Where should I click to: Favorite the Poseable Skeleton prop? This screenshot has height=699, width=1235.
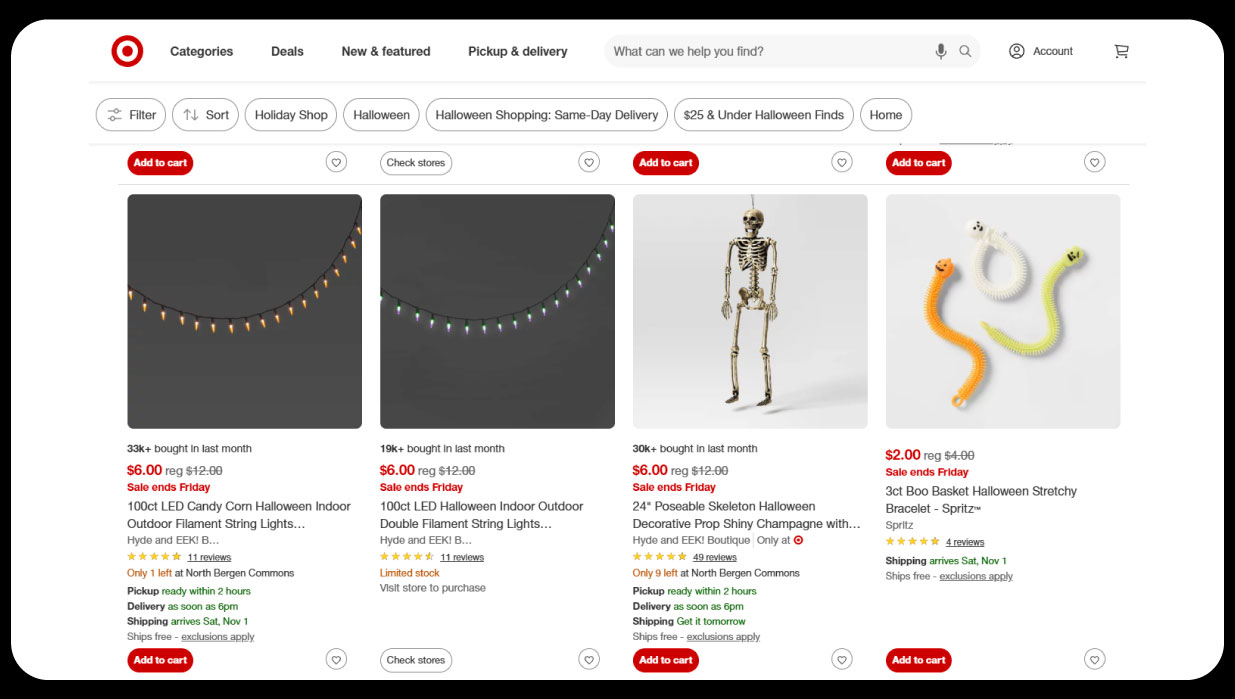coord(842,659)
